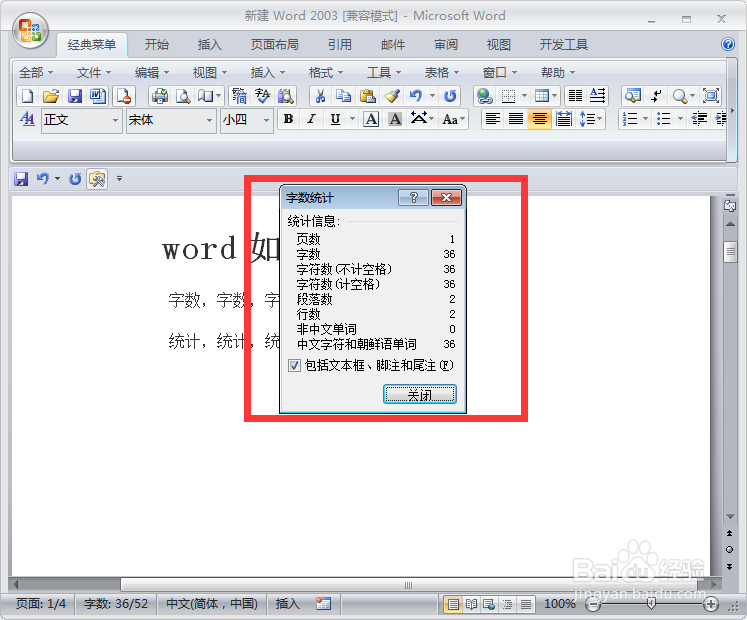Create a new blank document

pyautogui.click(x=28, y=96)
